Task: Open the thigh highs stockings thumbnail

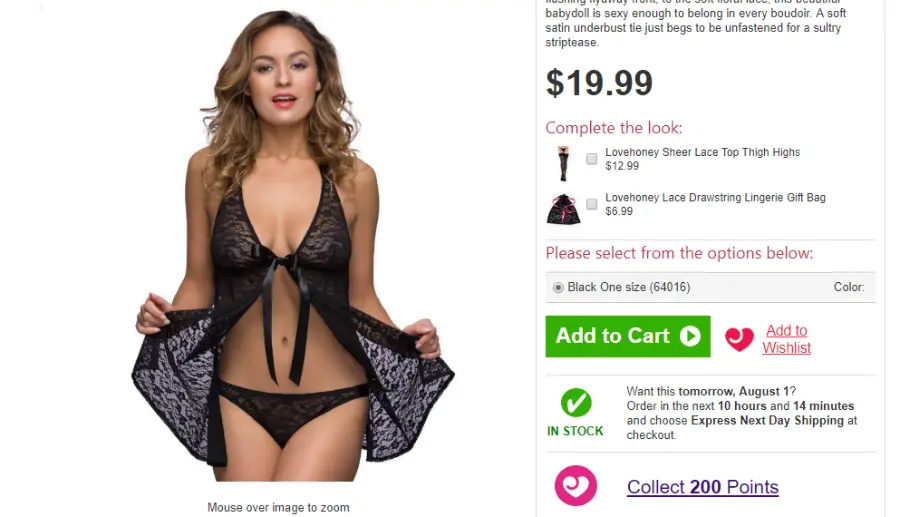Action: (x=564, y=164)
